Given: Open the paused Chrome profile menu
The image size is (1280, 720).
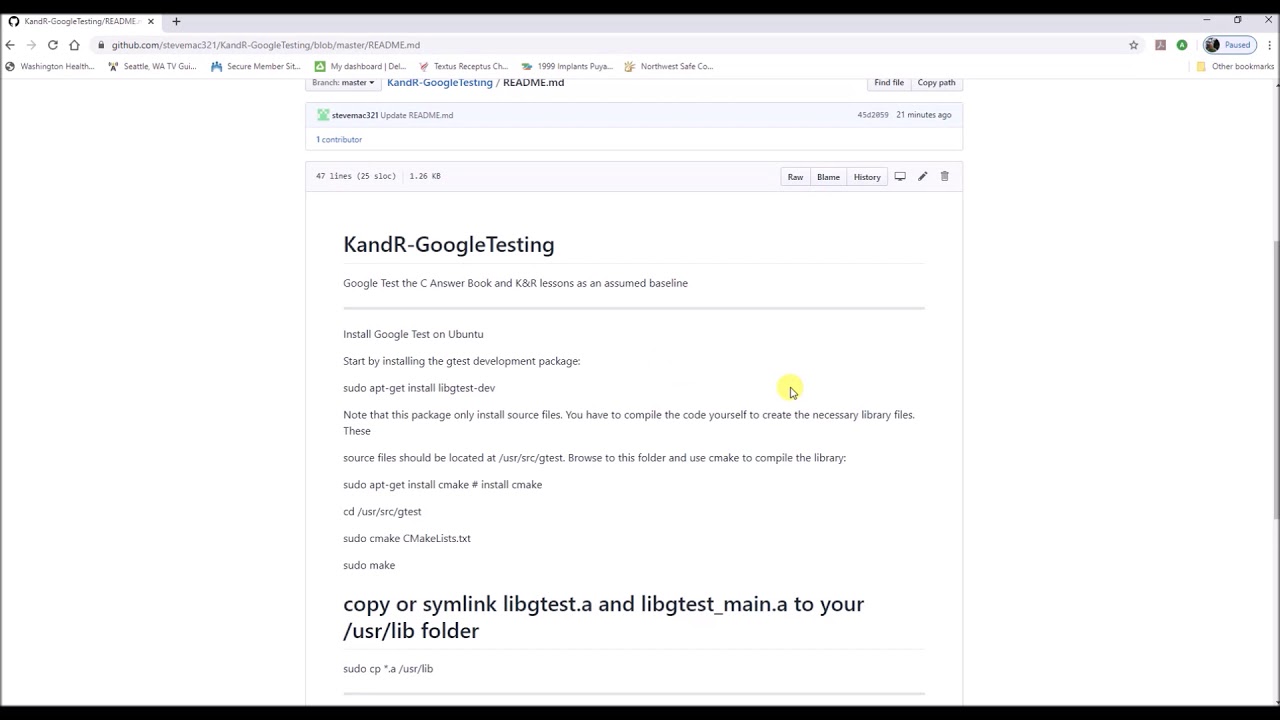Looking at the screenshot, I should click(x=1229, y=45).
